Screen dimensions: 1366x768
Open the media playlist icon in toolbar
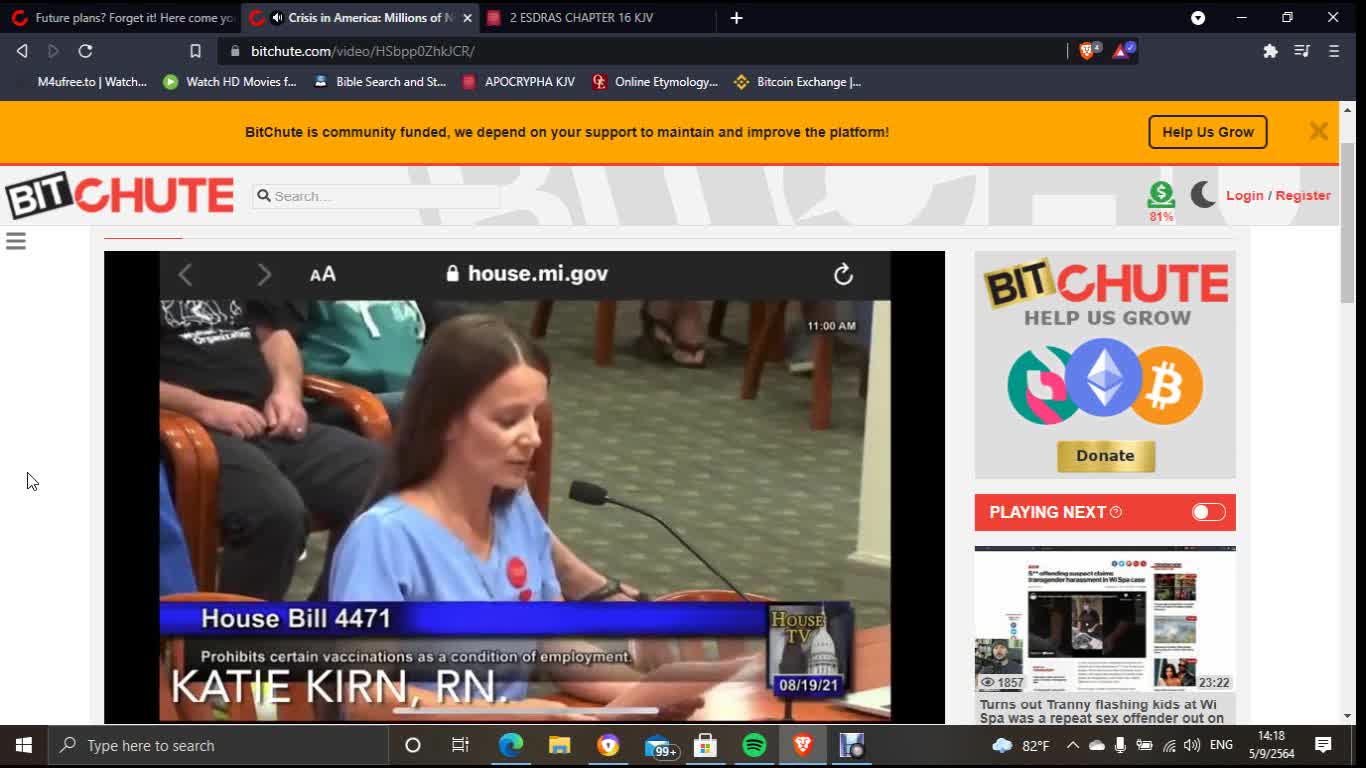click(1302, 51)
